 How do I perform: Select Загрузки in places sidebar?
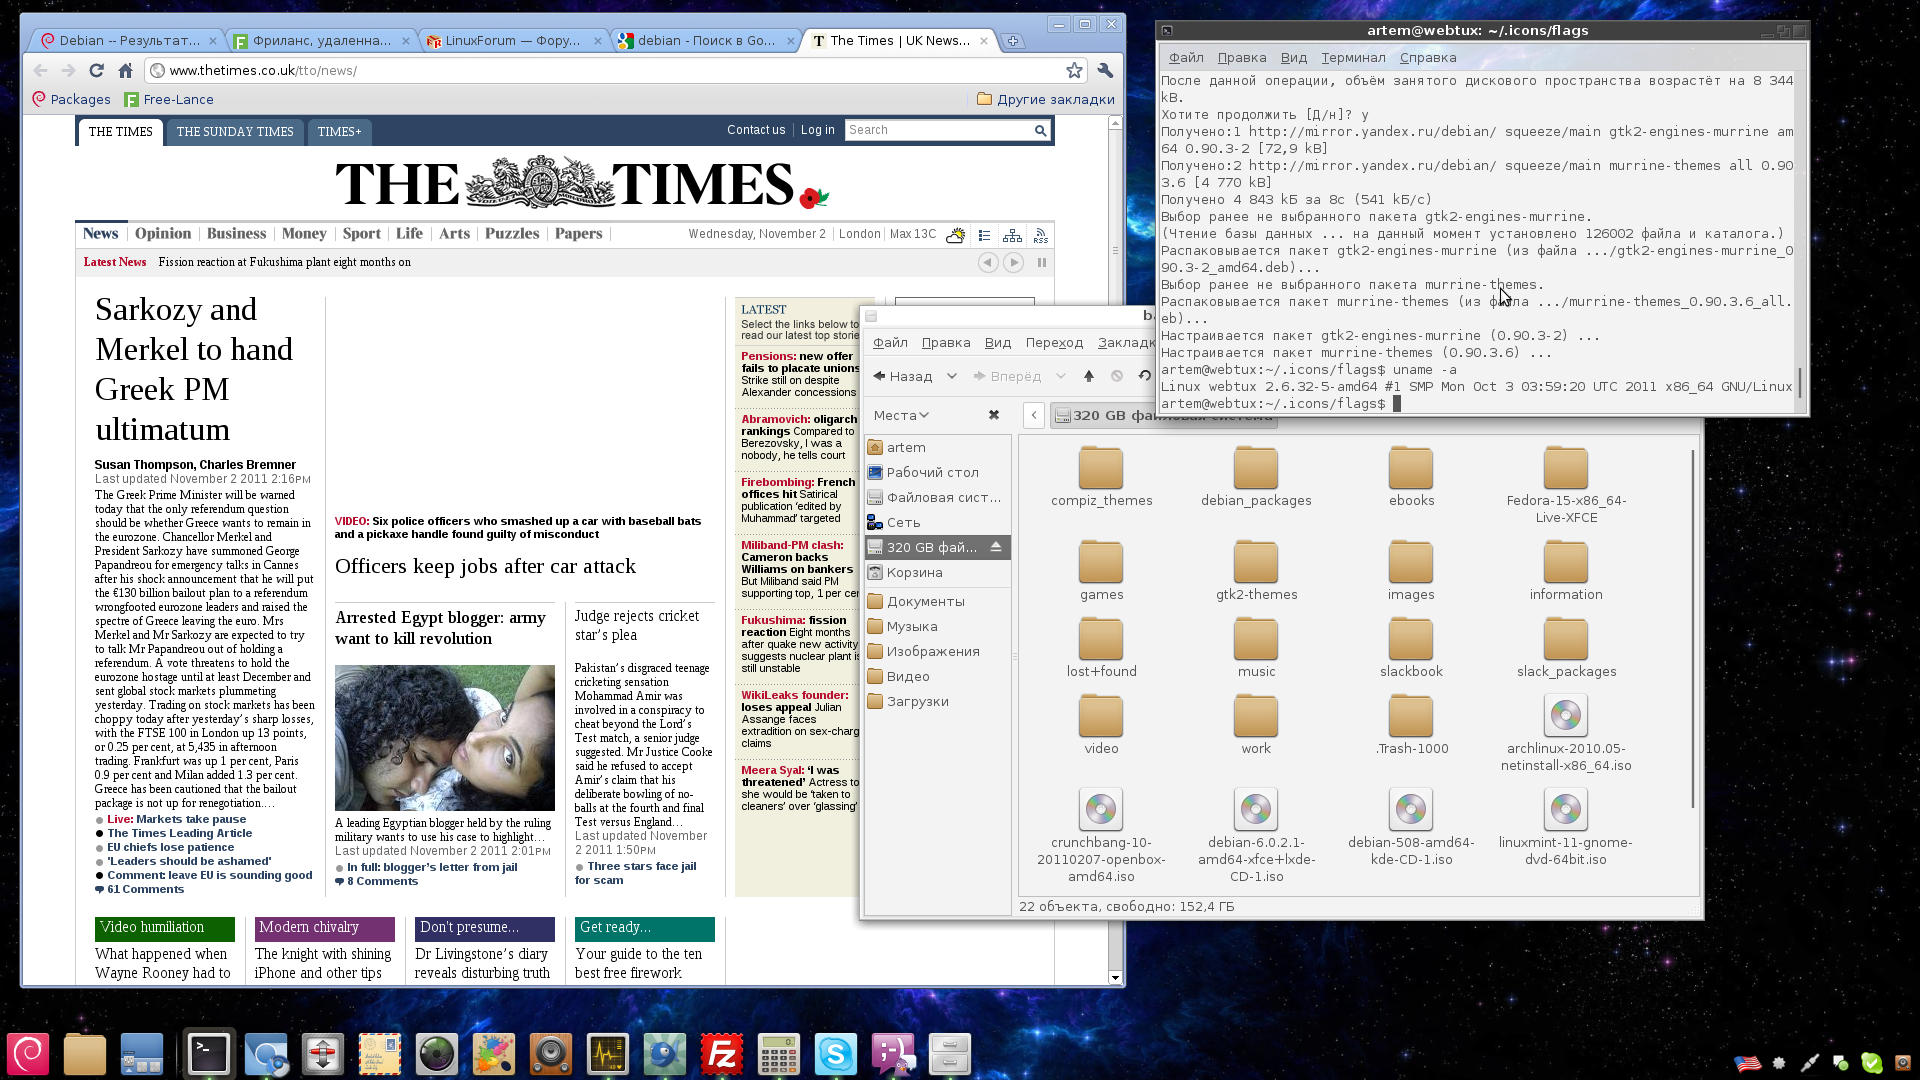click(938, 701)
